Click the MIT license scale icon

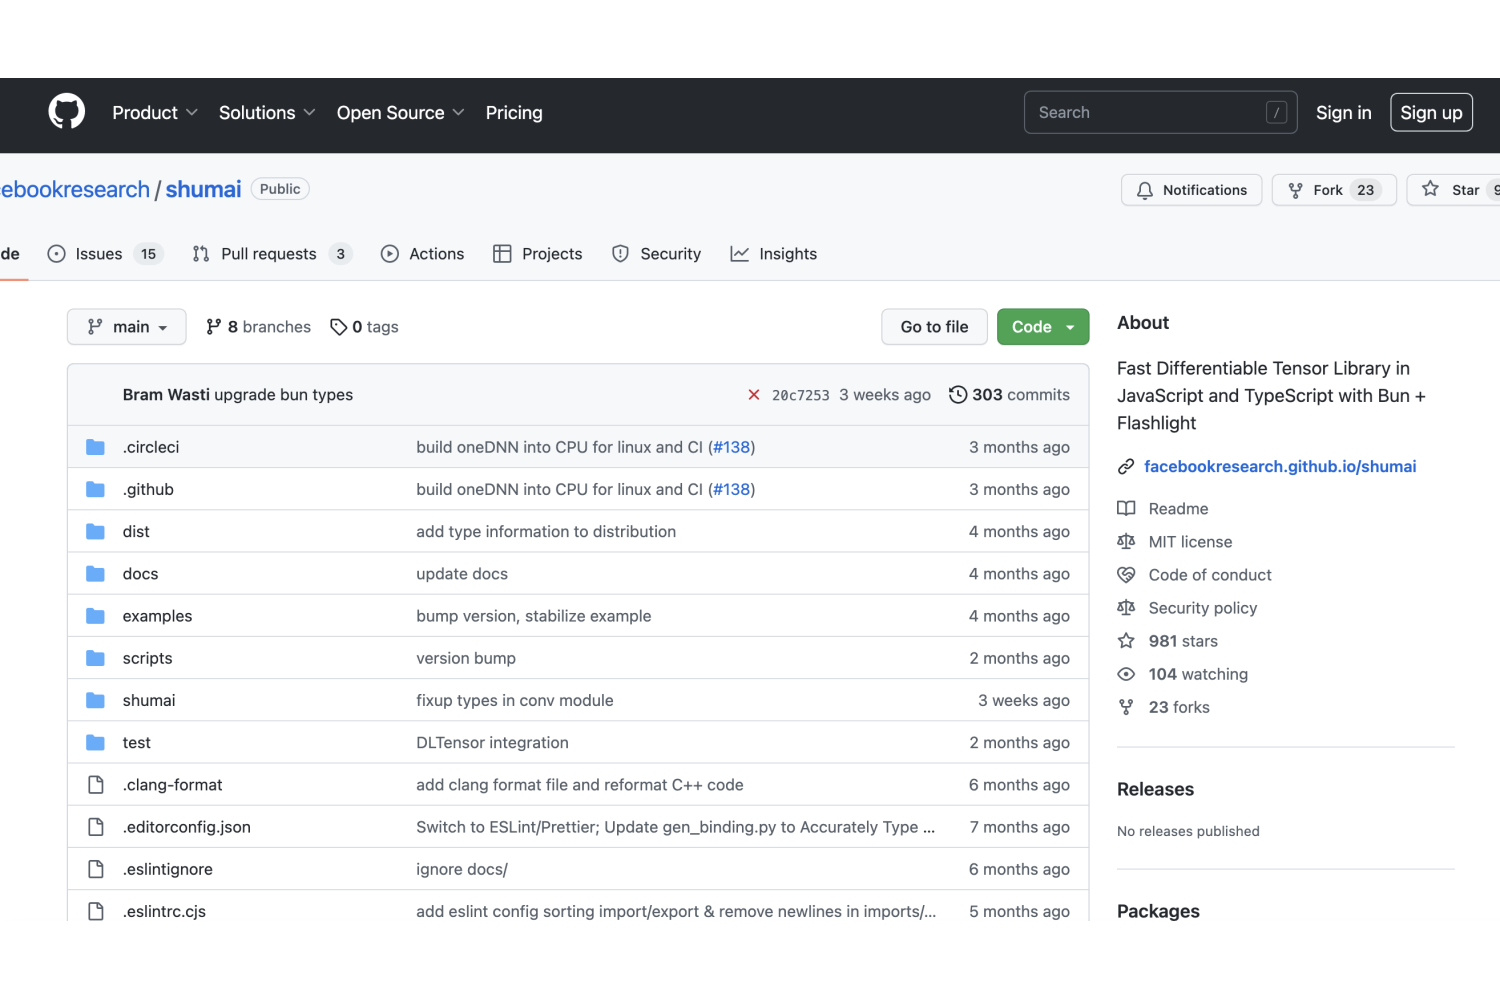coord(1126,542)
